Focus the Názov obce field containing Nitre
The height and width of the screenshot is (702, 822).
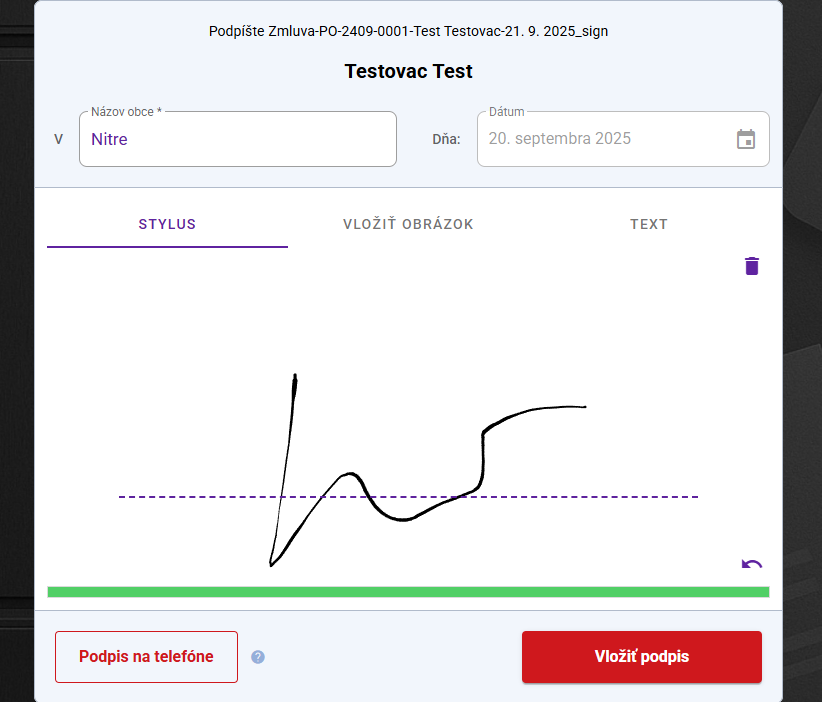pos(238,140)
